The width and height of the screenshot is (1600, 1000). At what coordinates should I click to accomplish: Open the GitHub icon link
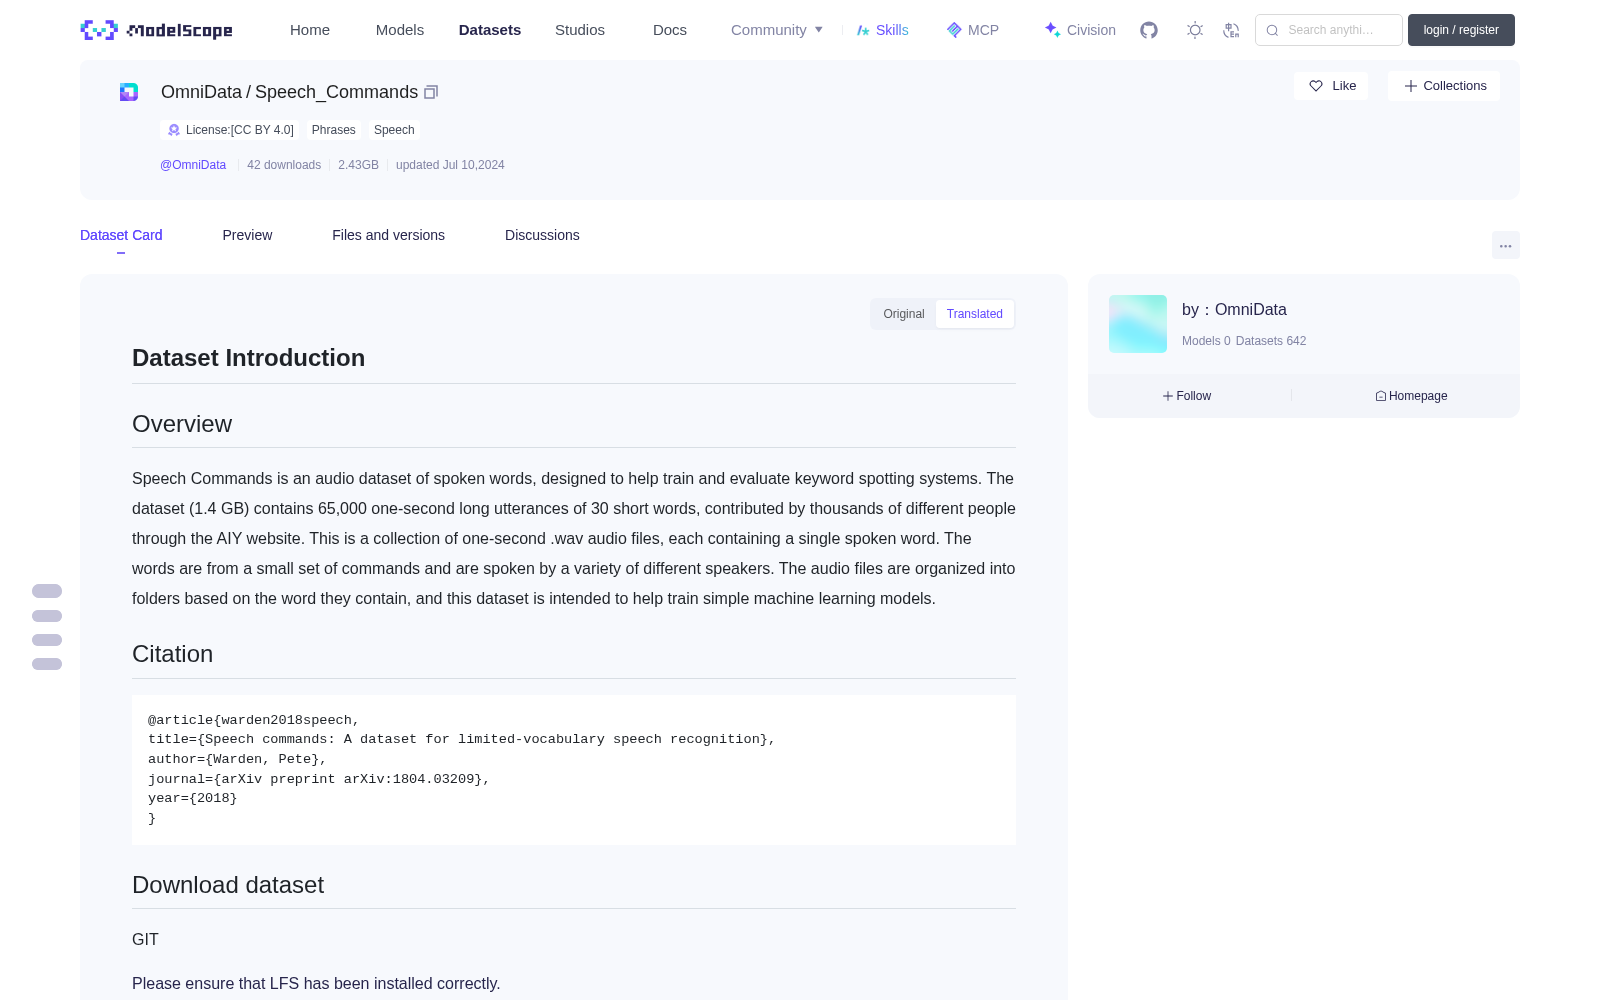(1149, 30)
